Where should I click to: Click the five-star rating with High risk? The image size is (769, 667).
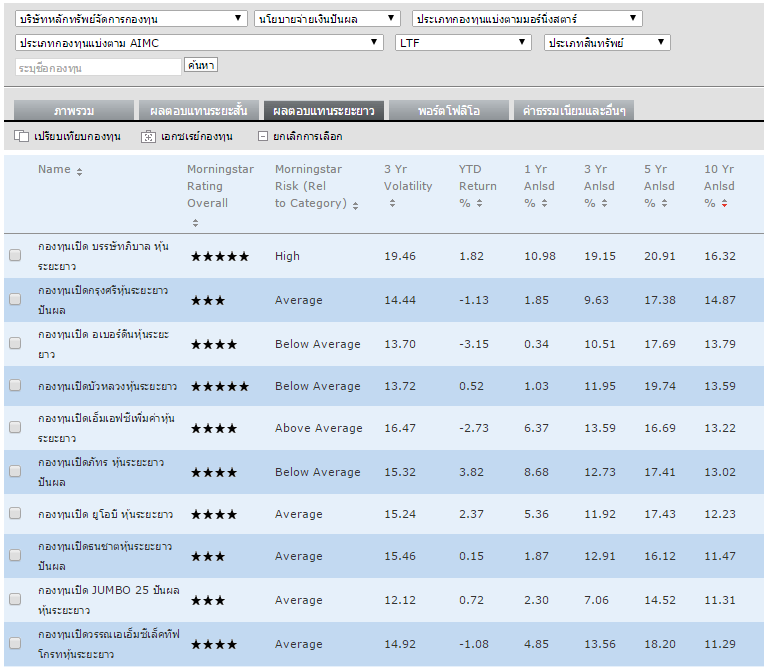[220, 256]
